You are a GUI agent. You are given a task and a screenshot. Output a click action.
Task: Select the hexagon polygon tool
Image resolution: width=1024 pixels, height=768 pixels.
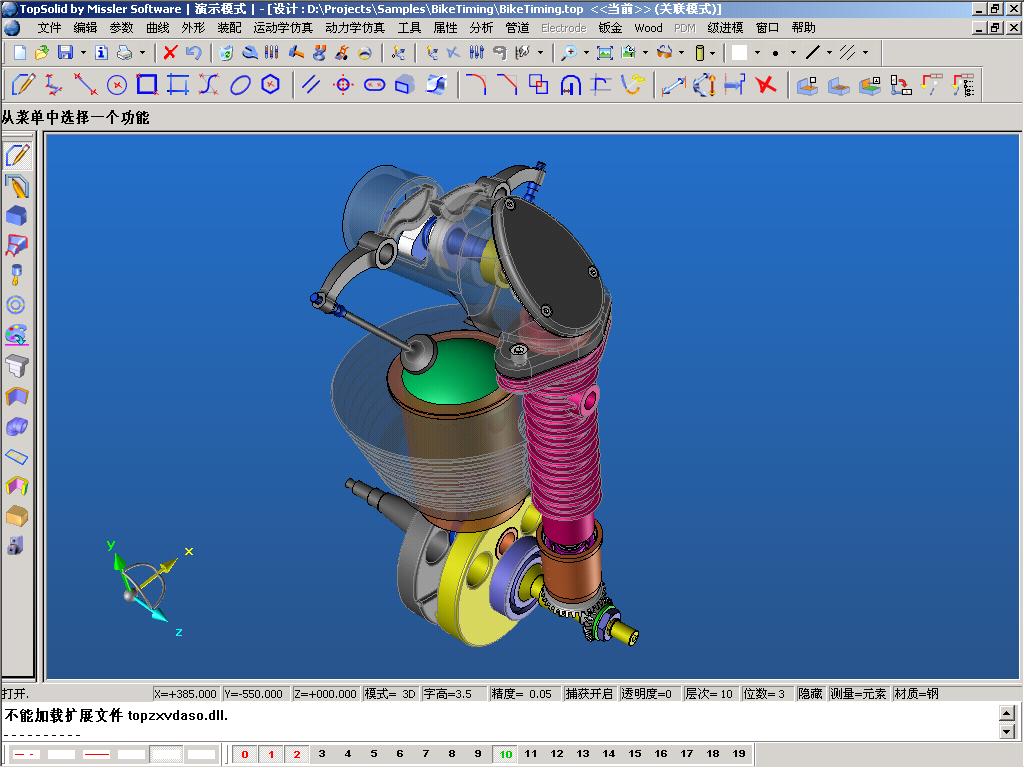(270, 84)
